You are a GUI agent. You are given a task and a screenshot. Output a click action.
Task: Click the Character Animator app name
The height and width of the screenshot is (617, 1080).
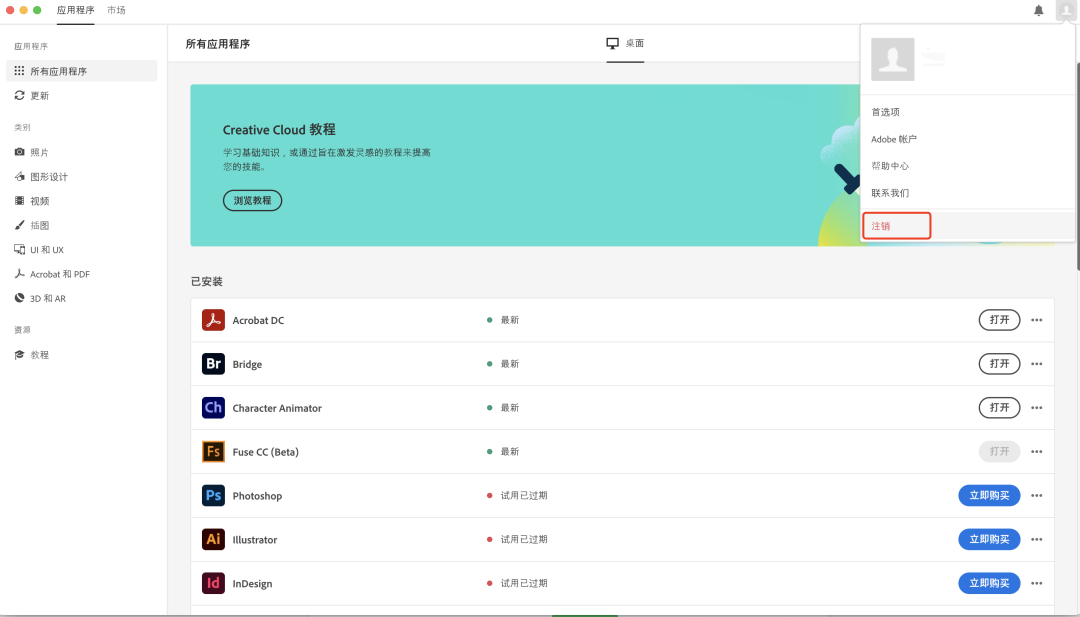point(277,408)
